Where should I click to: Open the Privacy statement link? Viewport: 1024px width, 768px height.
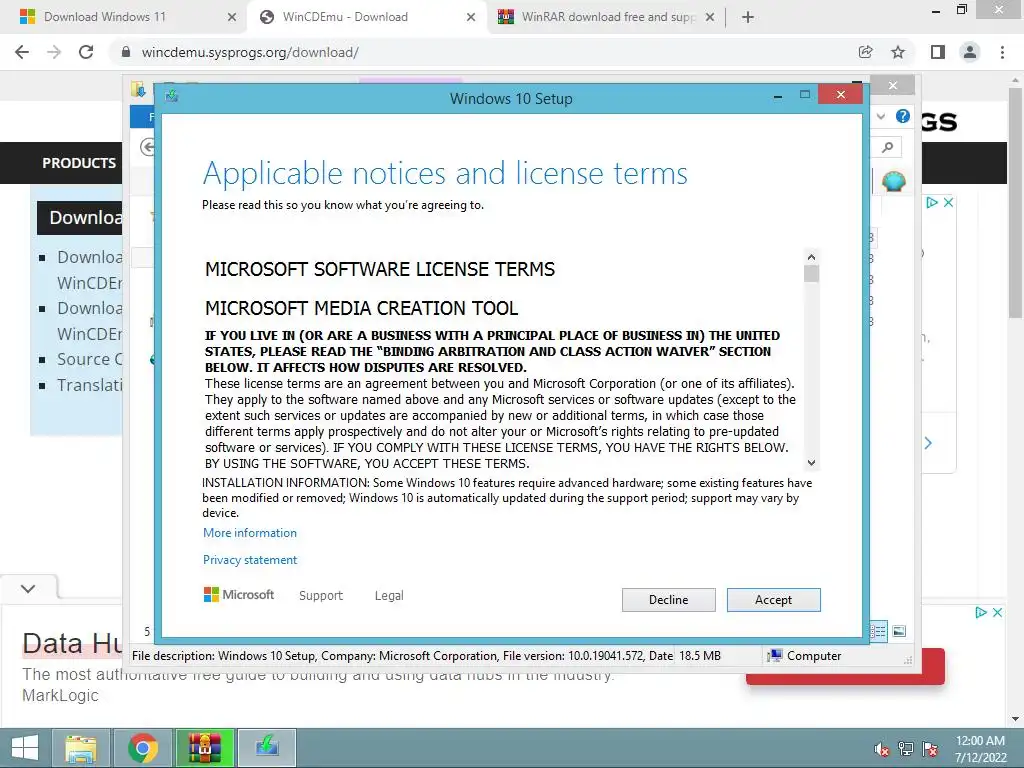[249, 560]
